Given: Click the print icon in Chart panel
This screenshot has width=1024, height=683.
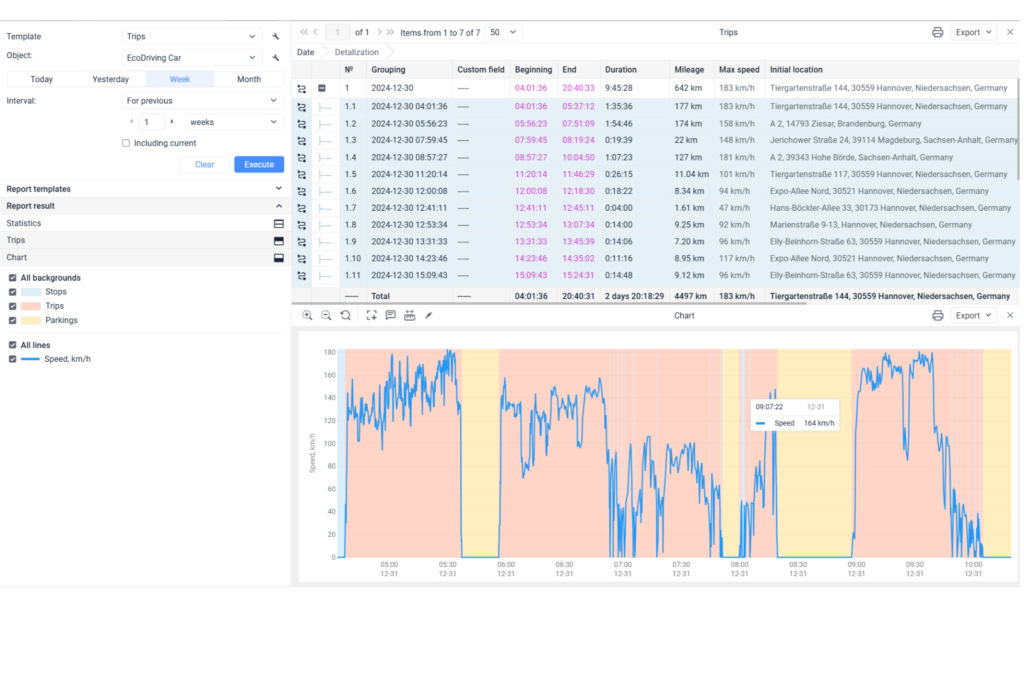Looking at the screenshot, I should pos(937,315).
